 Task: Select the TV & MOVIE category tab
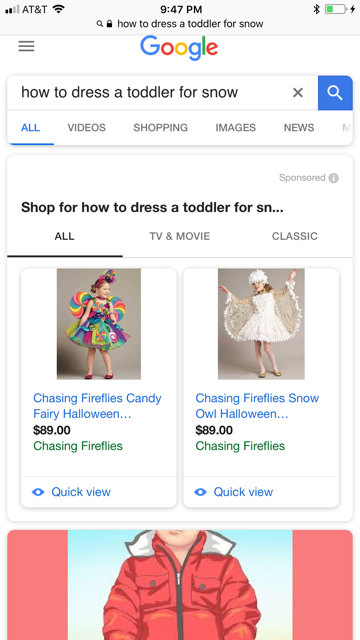click(x=180, y=236)
